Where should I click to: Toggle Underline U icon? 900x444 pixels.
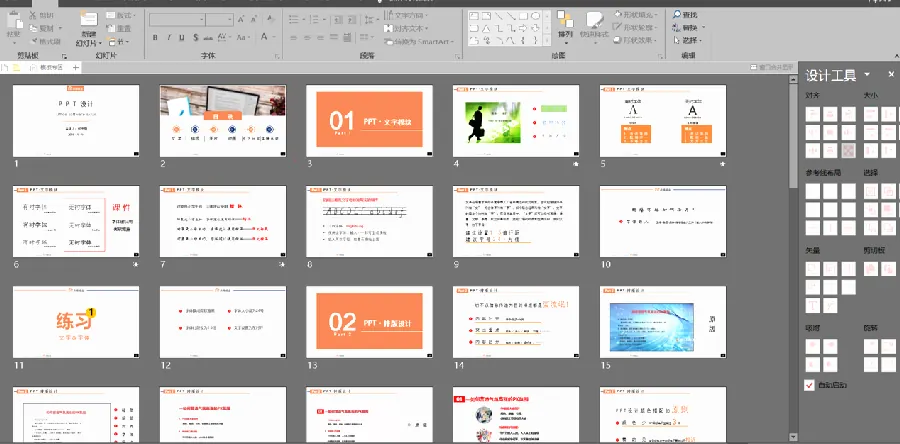(182, 37)
